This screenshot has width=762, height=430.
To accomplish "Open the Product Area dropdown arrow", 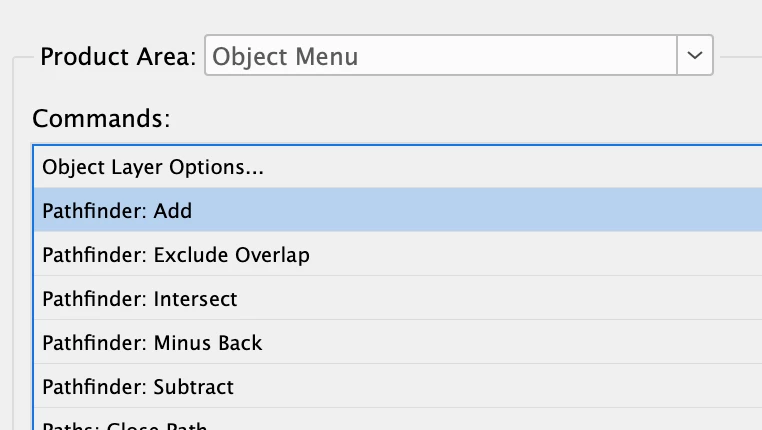I will click(x=695, y=55).
